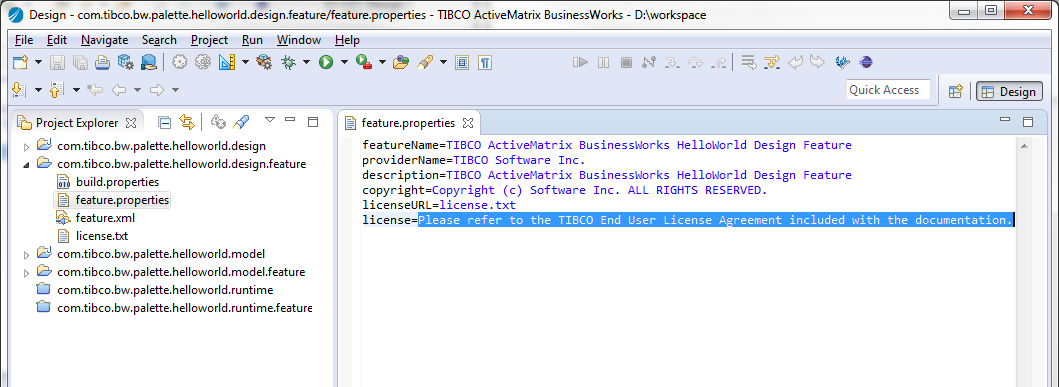
Task: Switch to the Design perspective button
Action: [x=1009, y=92]
